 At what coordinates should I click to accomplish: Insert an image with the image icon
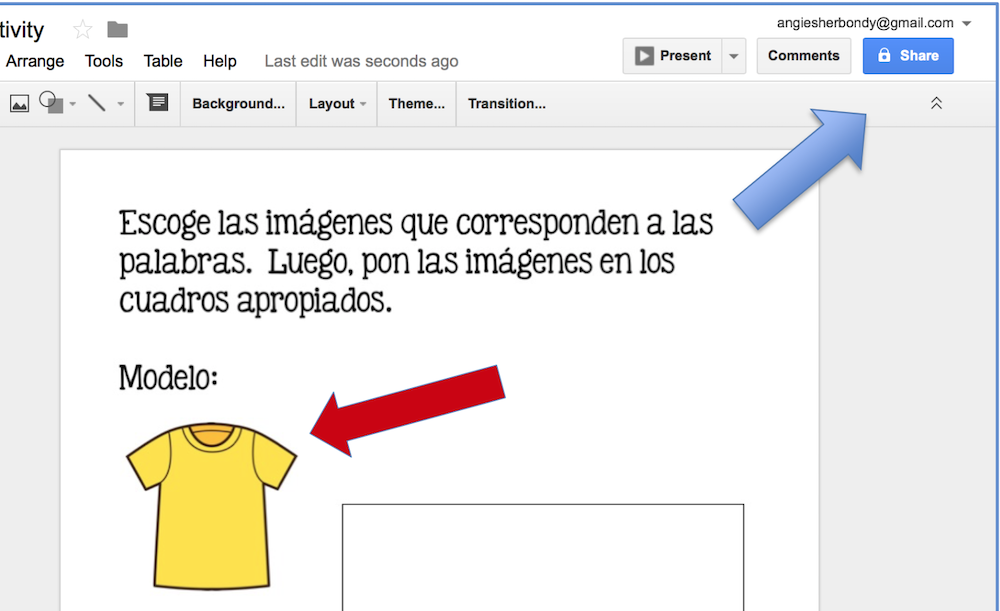coord(19,103)
